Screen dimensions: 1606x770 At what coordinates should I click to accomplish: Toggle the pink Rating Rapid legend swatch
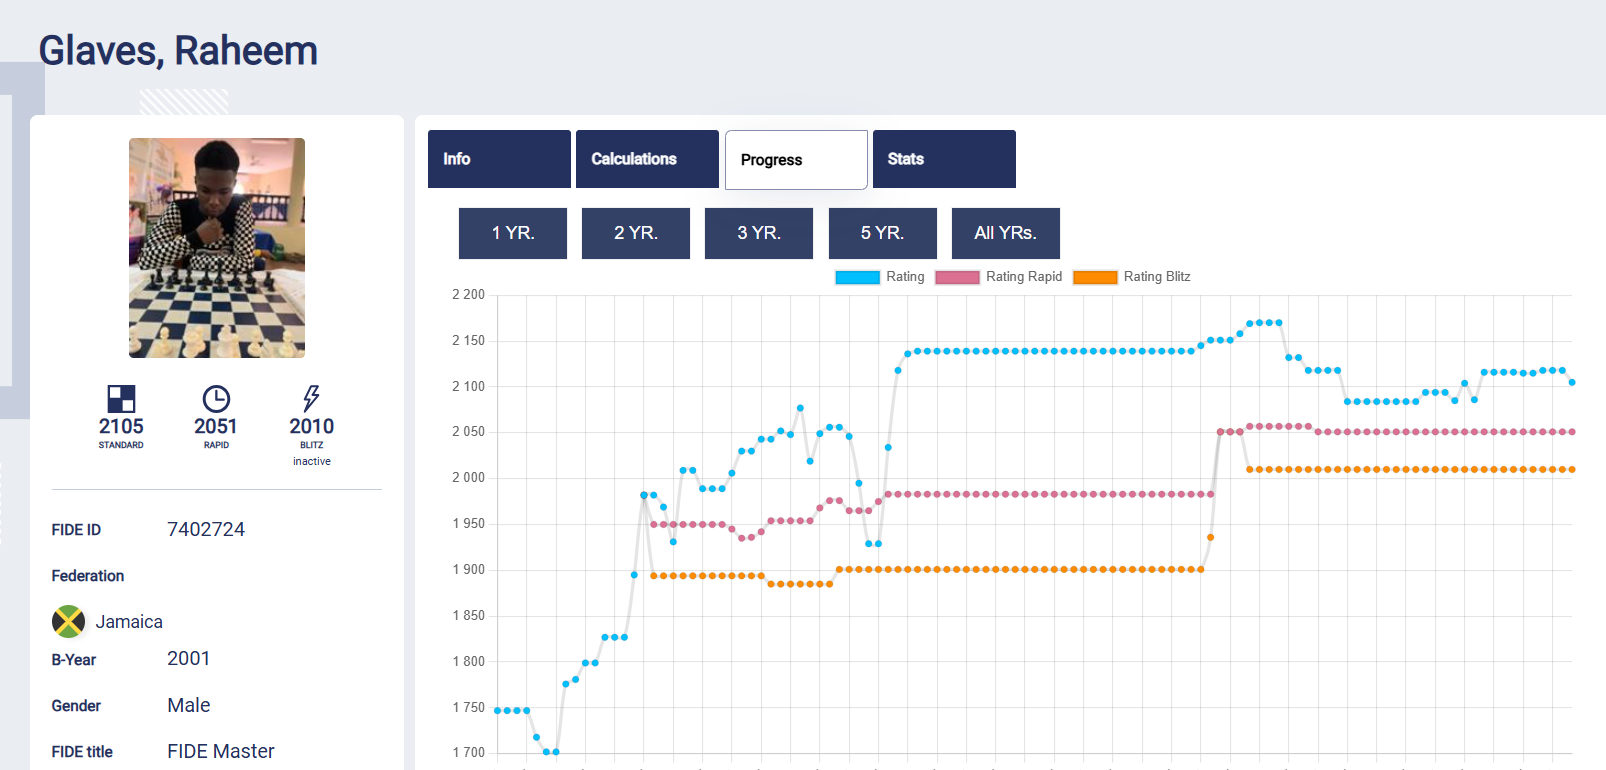tap(957, 277)
